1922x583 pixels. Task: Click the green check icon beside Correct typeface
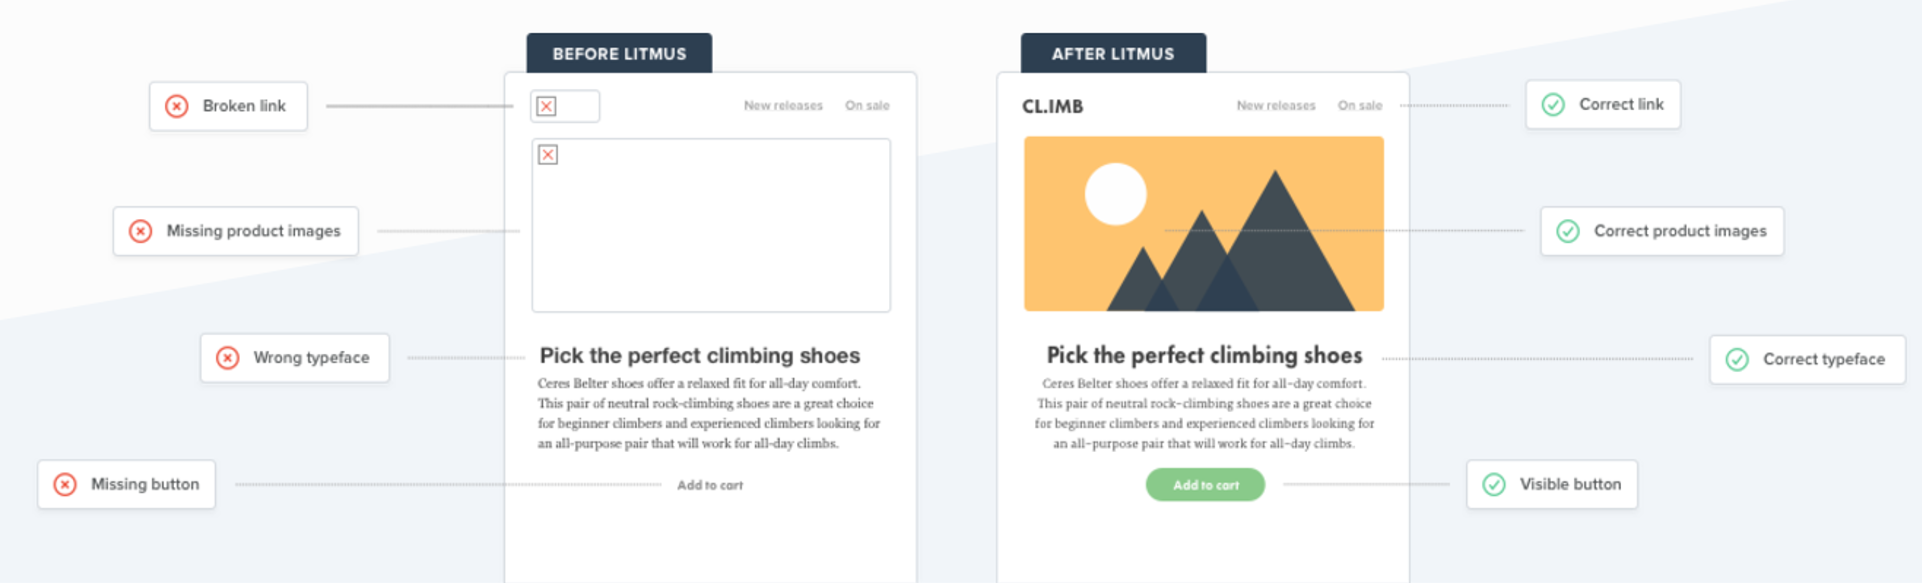point(1737,359)
